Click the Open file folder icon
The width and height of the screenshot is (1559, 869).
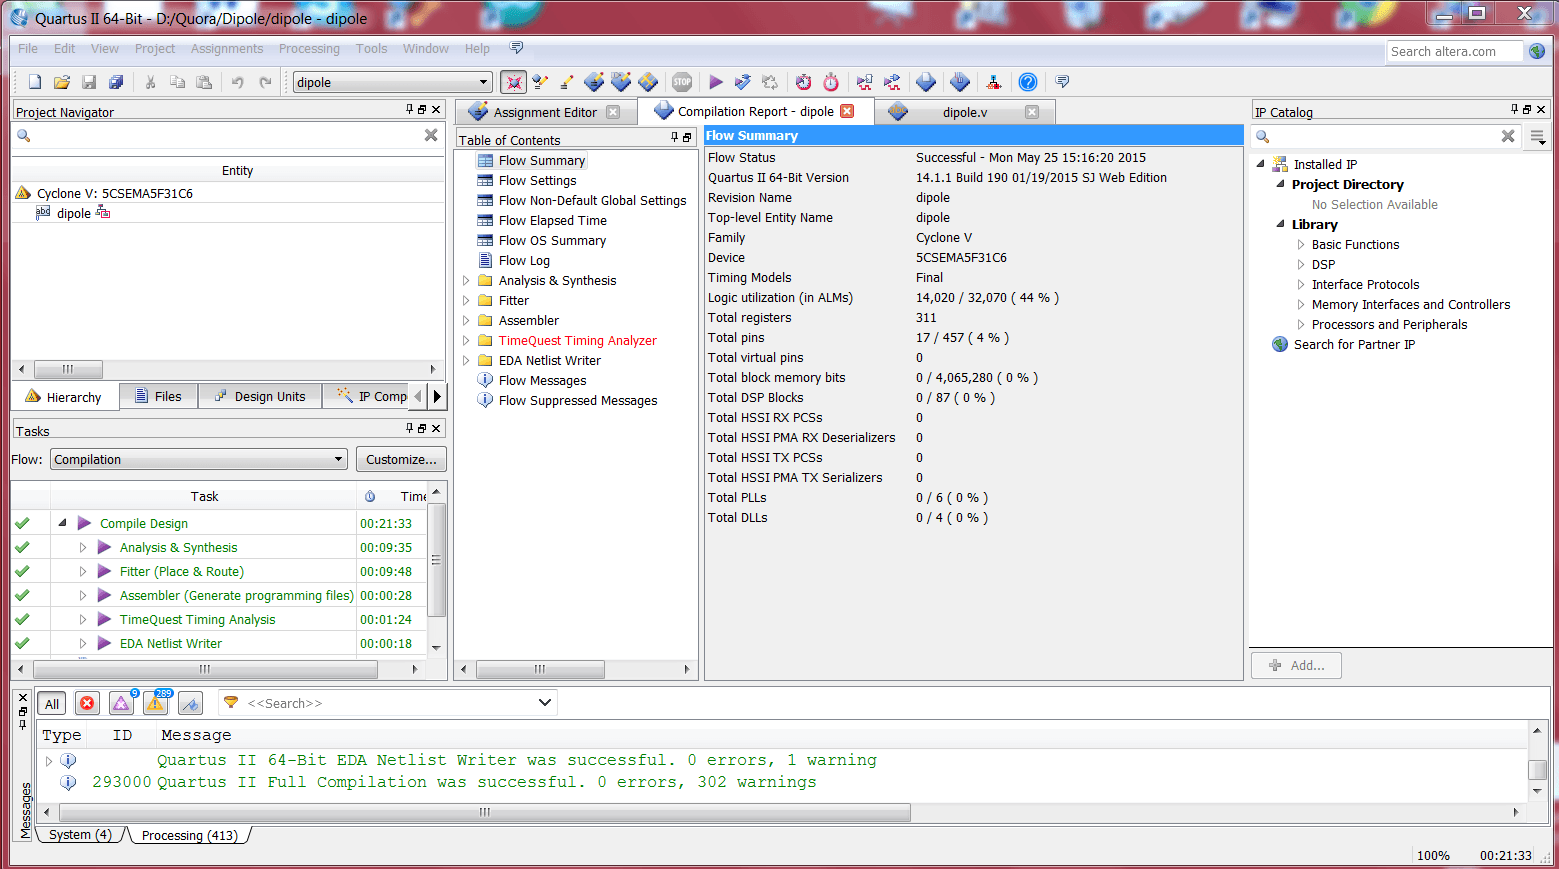tap(62, 82)
